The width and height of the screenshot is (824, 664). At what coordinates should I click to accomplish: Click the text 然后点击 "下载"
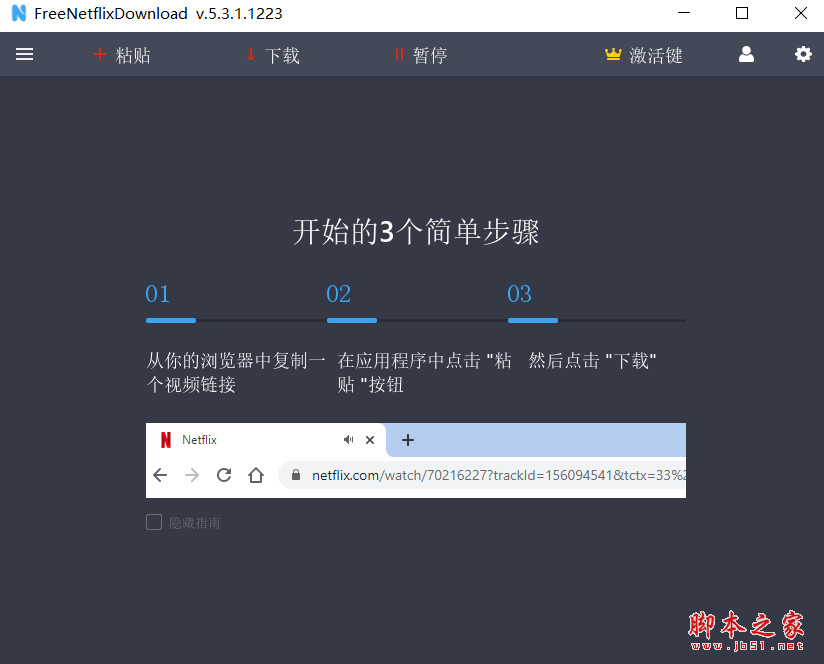click(592, 361)
